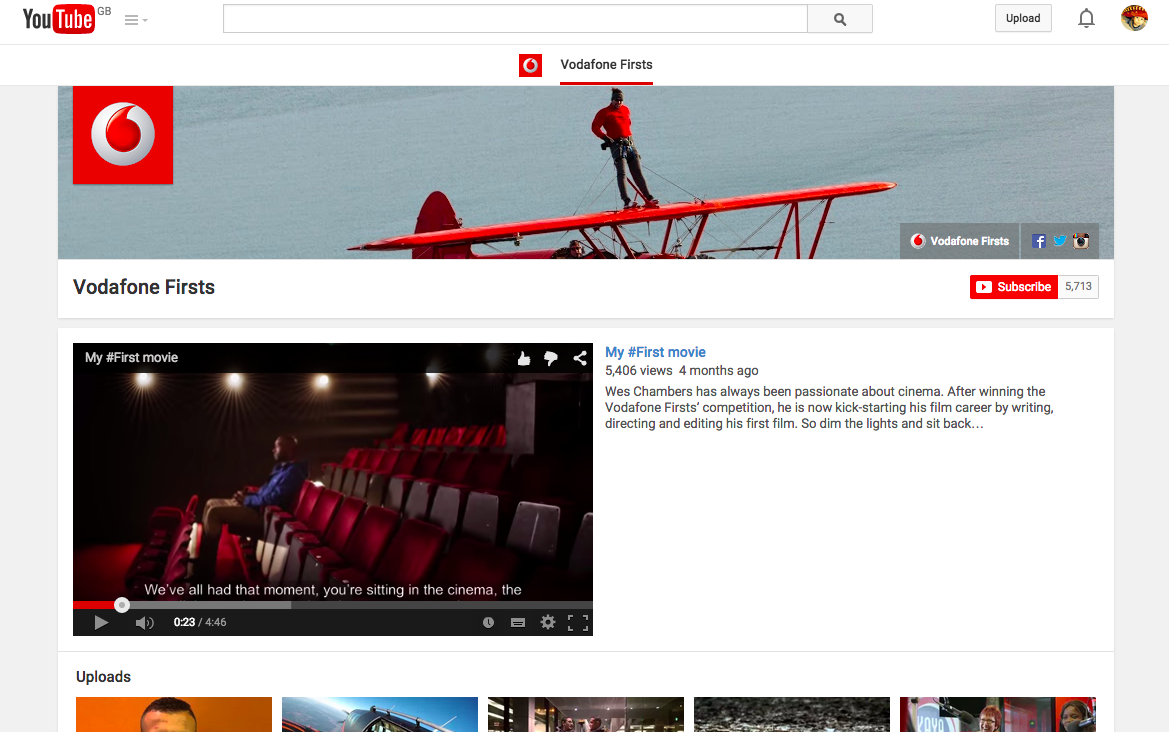Screen dimensions: 1169x732
Task: Click the Uploads section heading
Action: pyautogui.click(x=103, y=677)
